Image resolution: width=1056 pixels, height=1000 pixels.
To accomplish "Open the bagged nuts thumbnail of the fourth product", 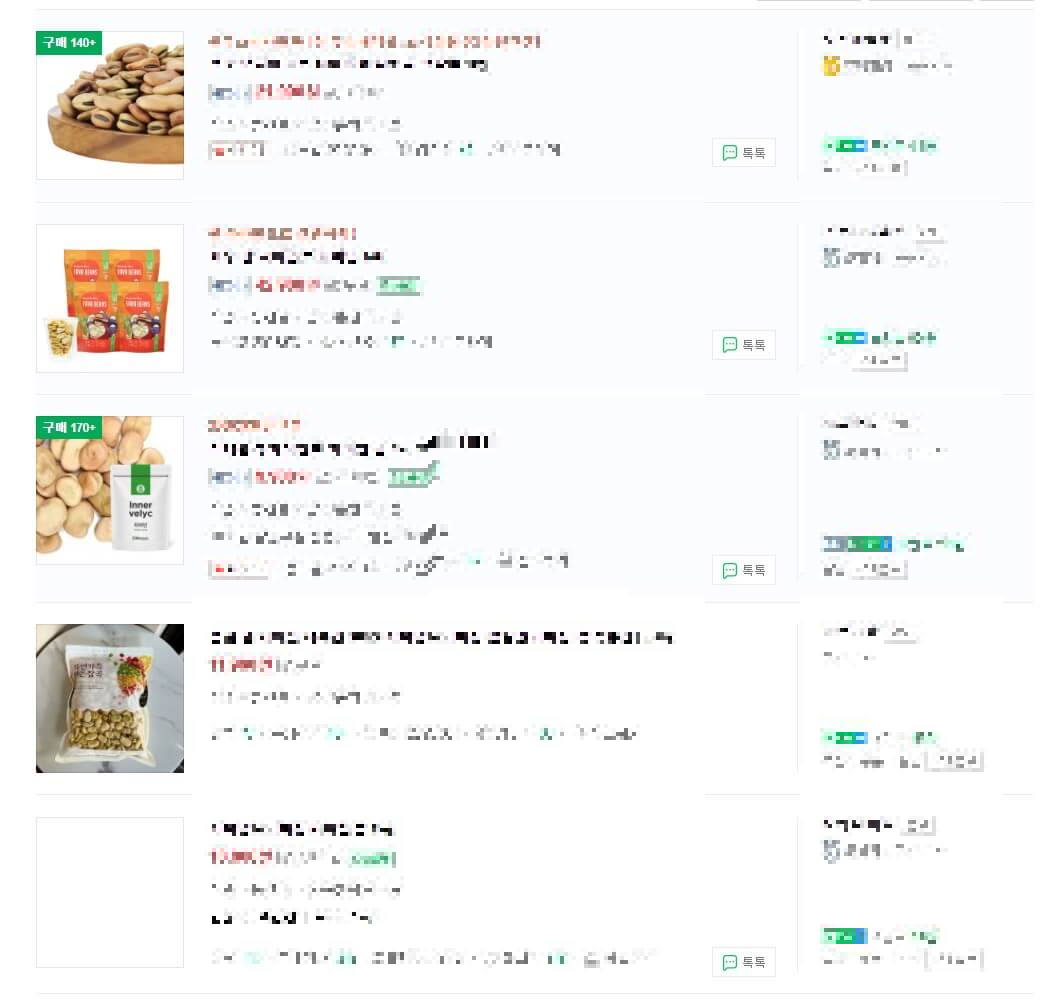I will [x=110, y=698].
